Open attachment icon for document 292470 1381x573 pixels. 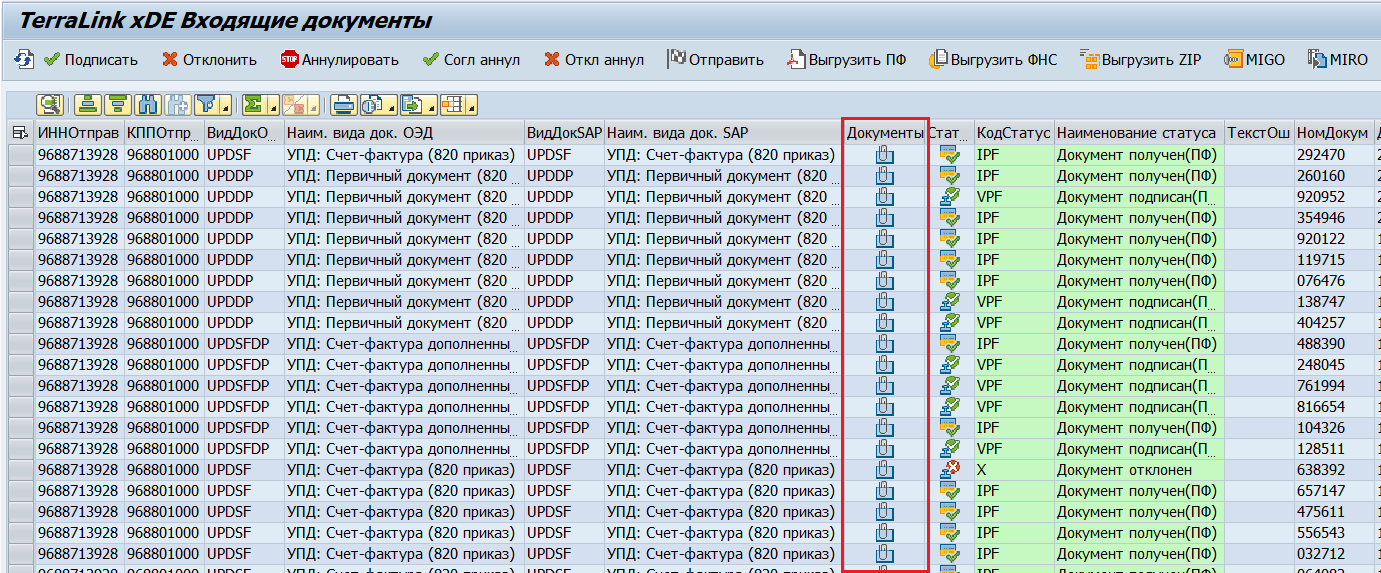click(884, 155)
